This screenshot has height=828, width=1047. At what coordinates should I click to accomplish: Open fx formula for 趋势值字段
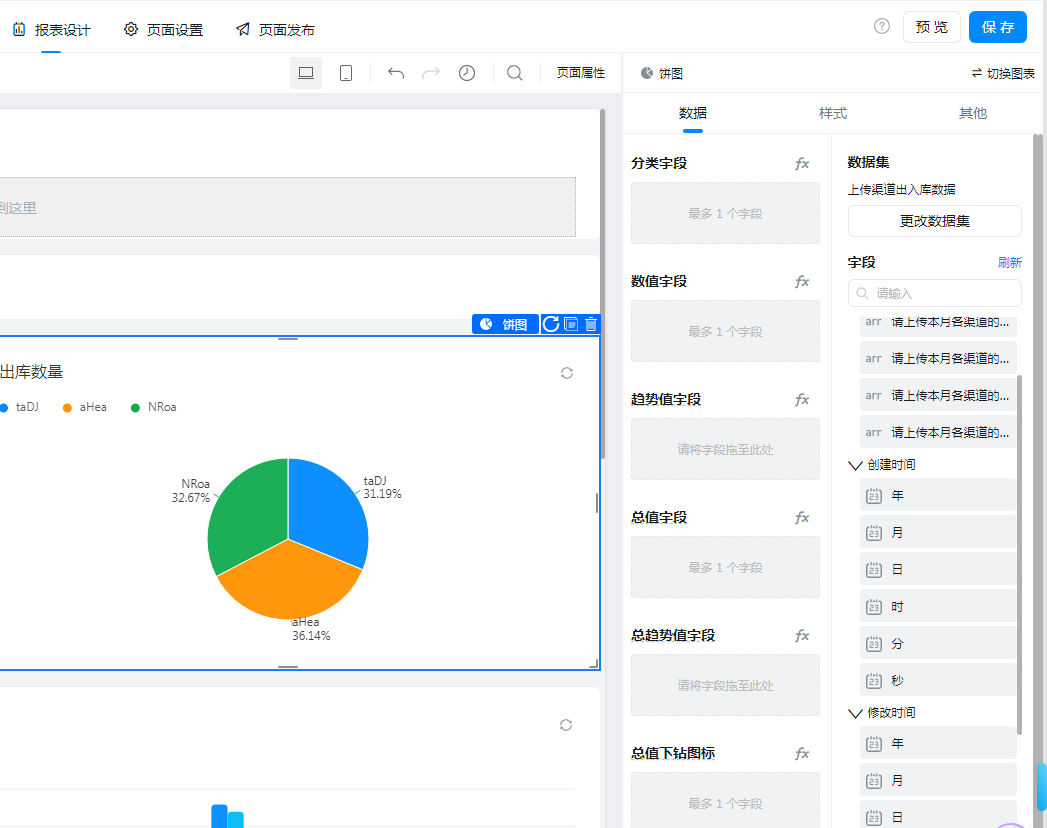[x=802, y=399]
